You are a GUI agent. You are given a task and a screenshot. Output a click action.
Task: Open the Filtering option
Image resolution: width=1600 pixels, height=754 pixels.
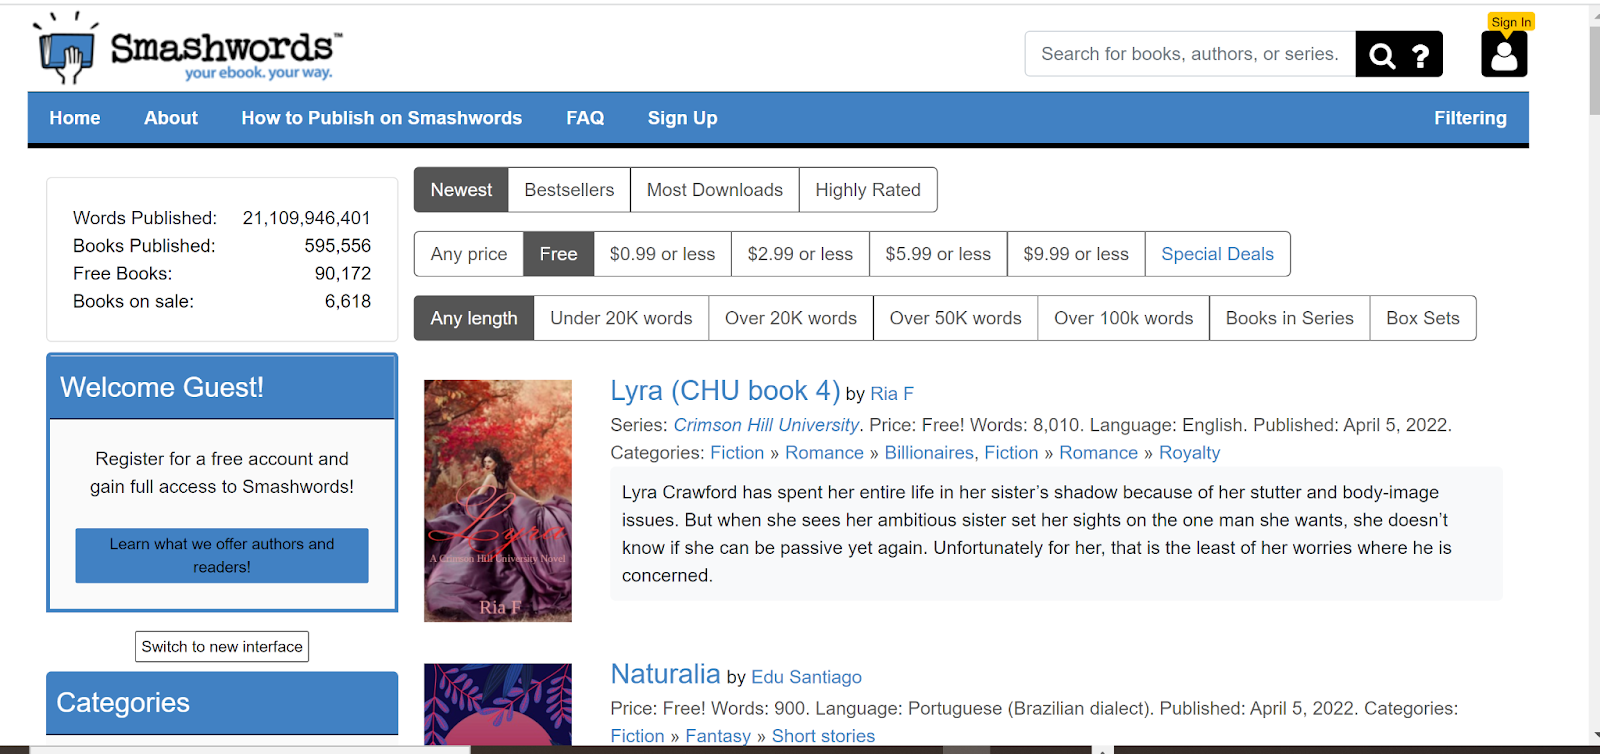coord(1470,118)
